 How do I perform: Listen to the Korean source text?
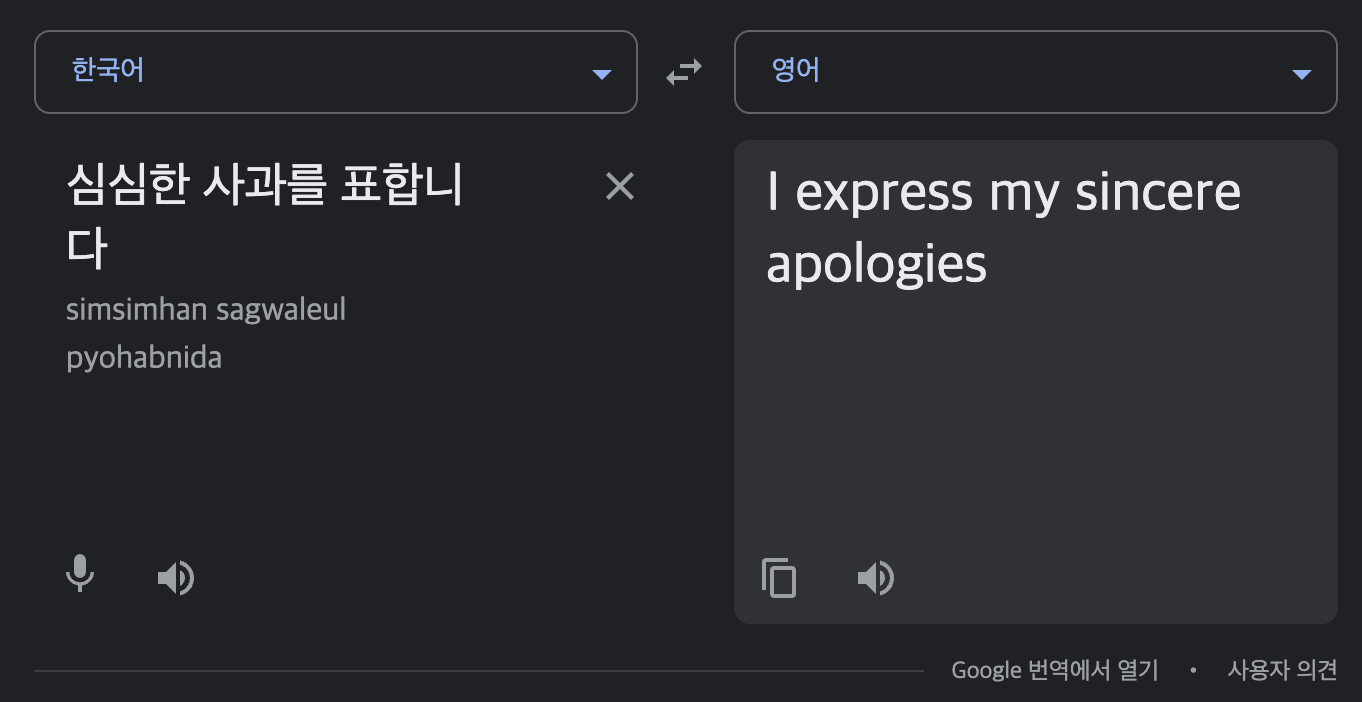pos(175,577)
